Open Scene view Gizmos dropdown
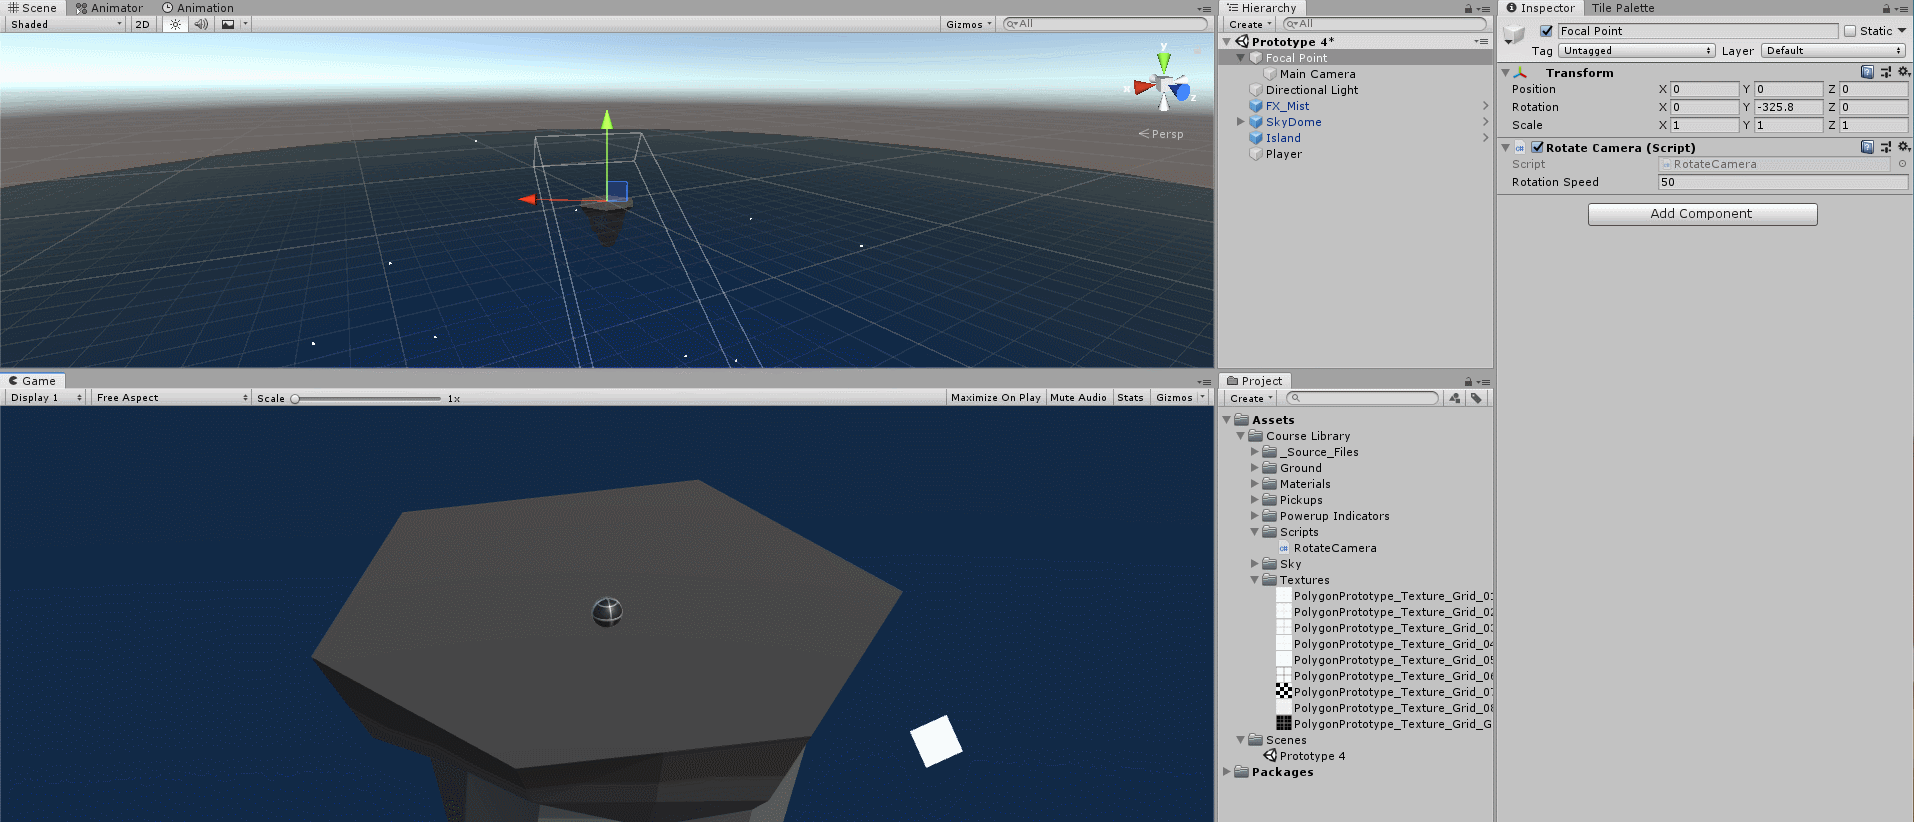 968,24
